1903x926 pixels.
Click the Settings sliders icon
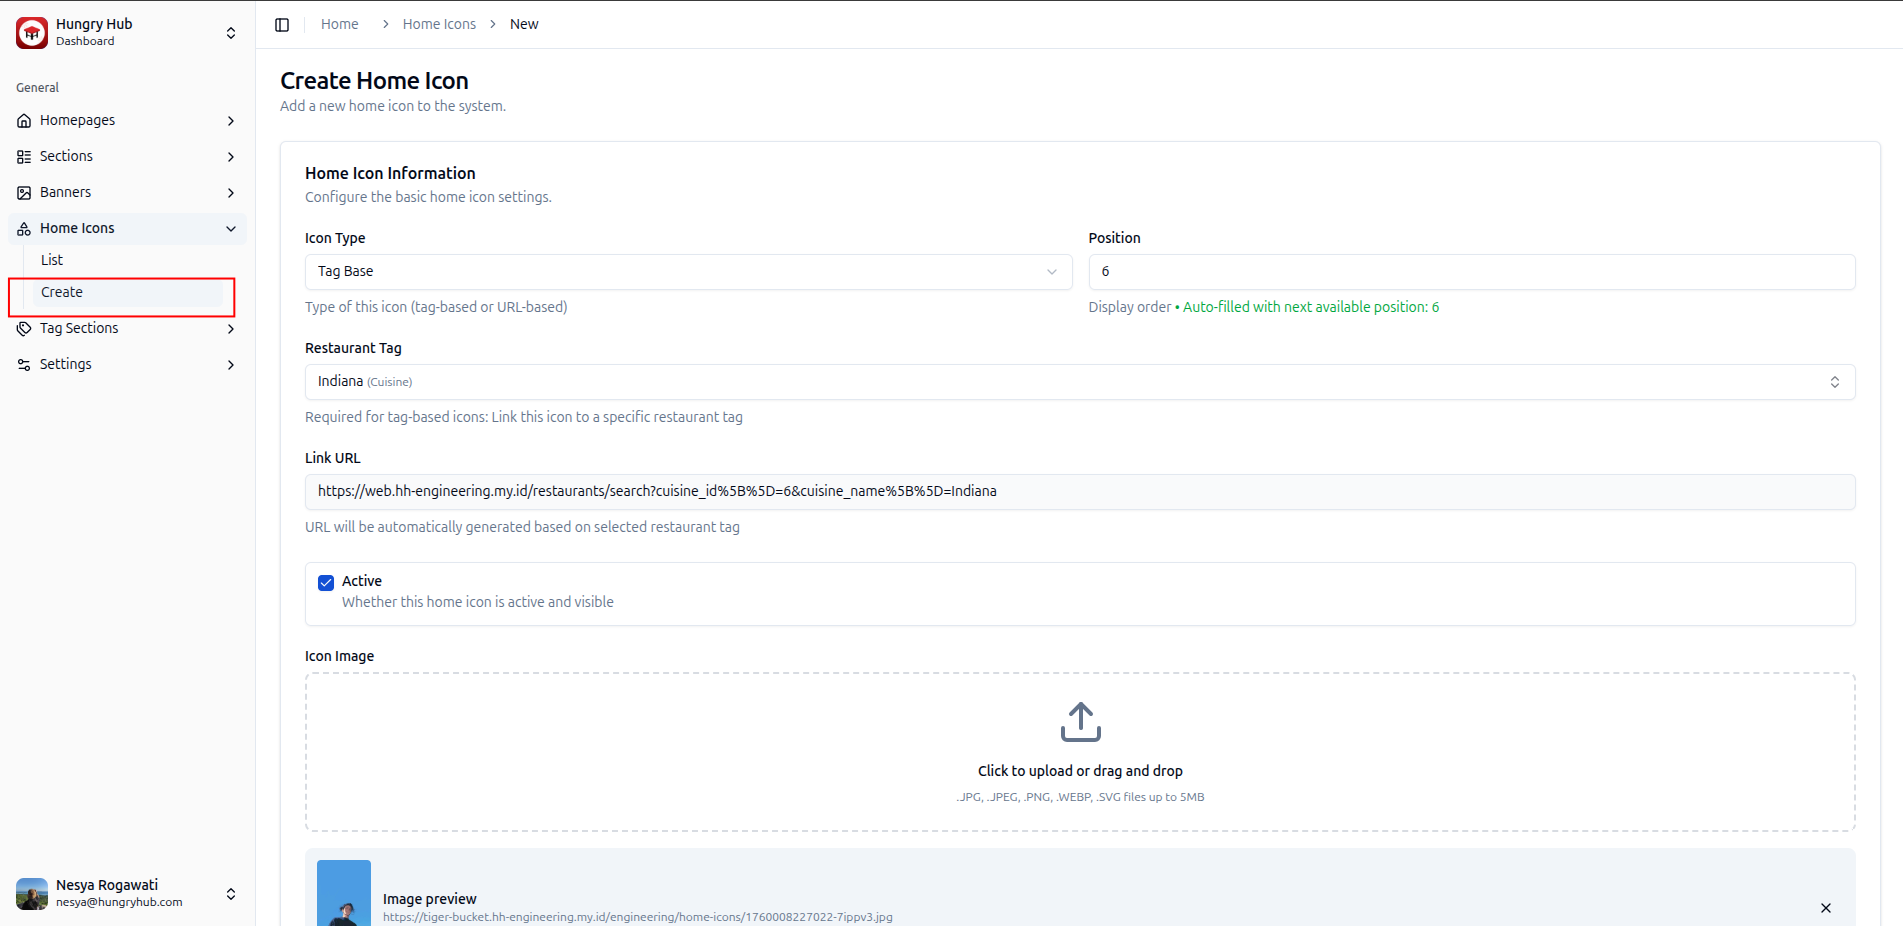tap(24, 365)
